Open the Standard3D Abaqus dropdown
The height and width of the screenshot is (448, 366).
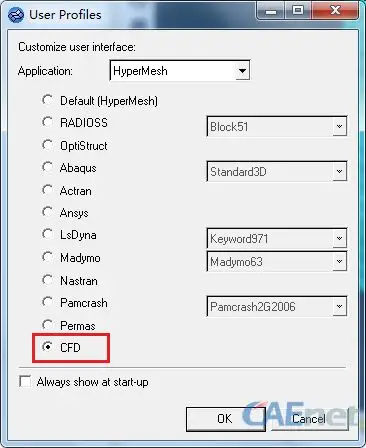click(277, 171)
